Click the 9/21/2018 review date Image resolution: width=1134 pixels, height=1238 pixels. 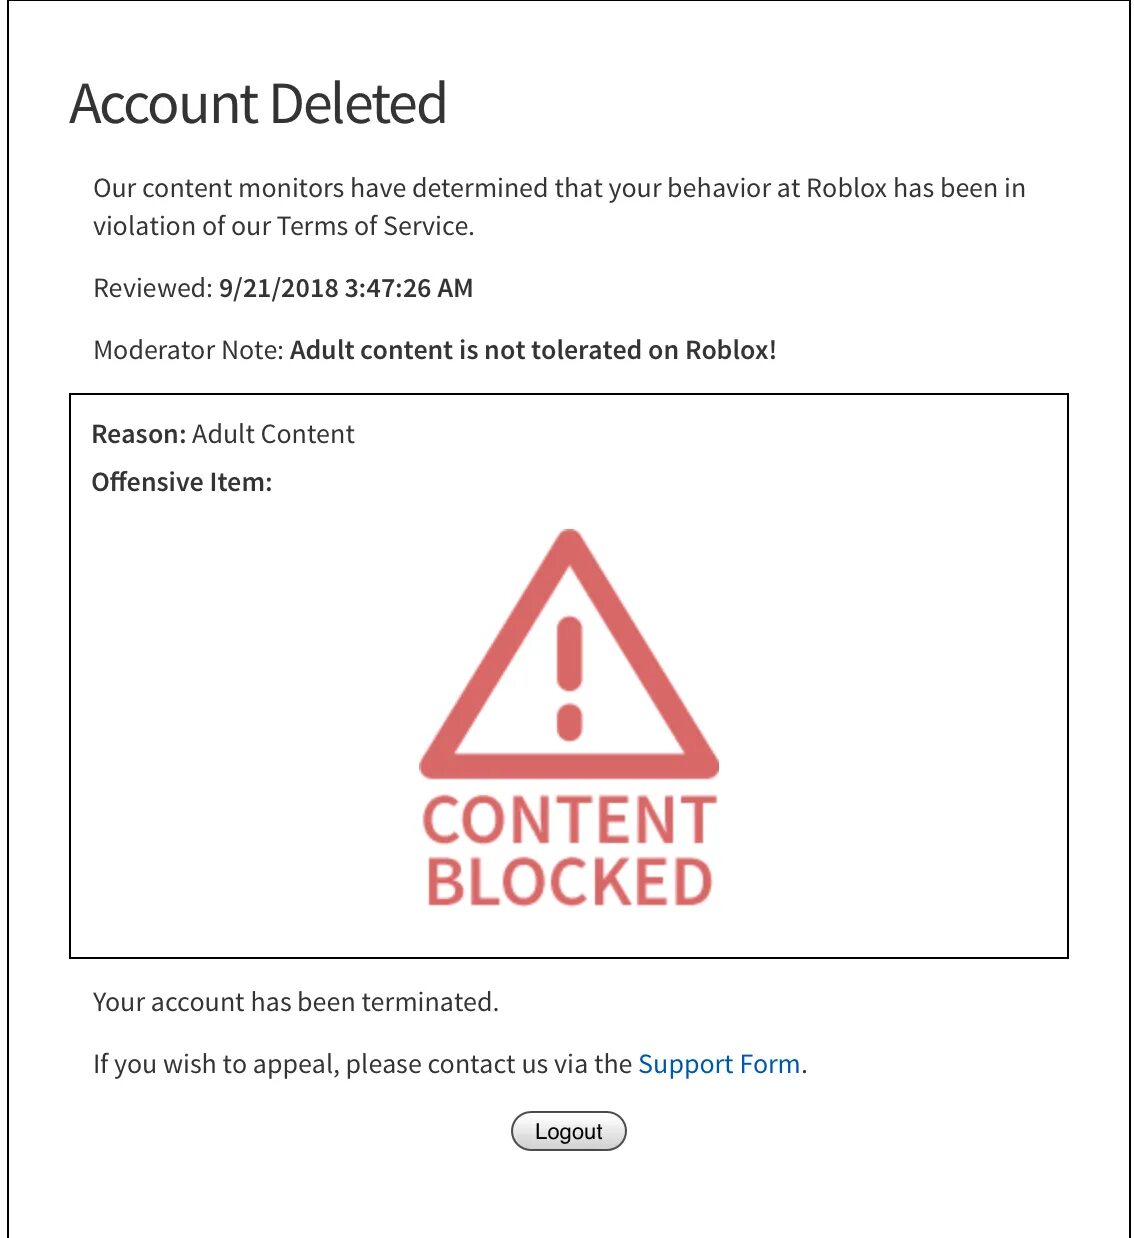(x=278, y=288)
